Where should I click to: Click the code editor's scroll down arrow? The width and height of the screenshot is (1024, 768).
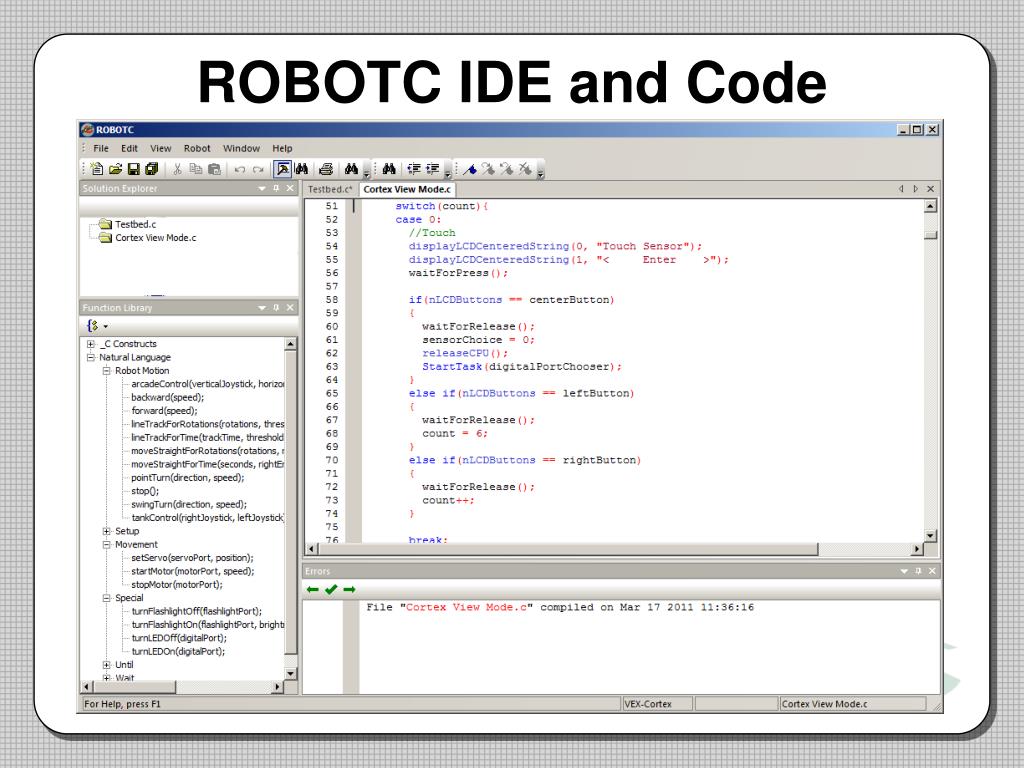click(931, 536)
